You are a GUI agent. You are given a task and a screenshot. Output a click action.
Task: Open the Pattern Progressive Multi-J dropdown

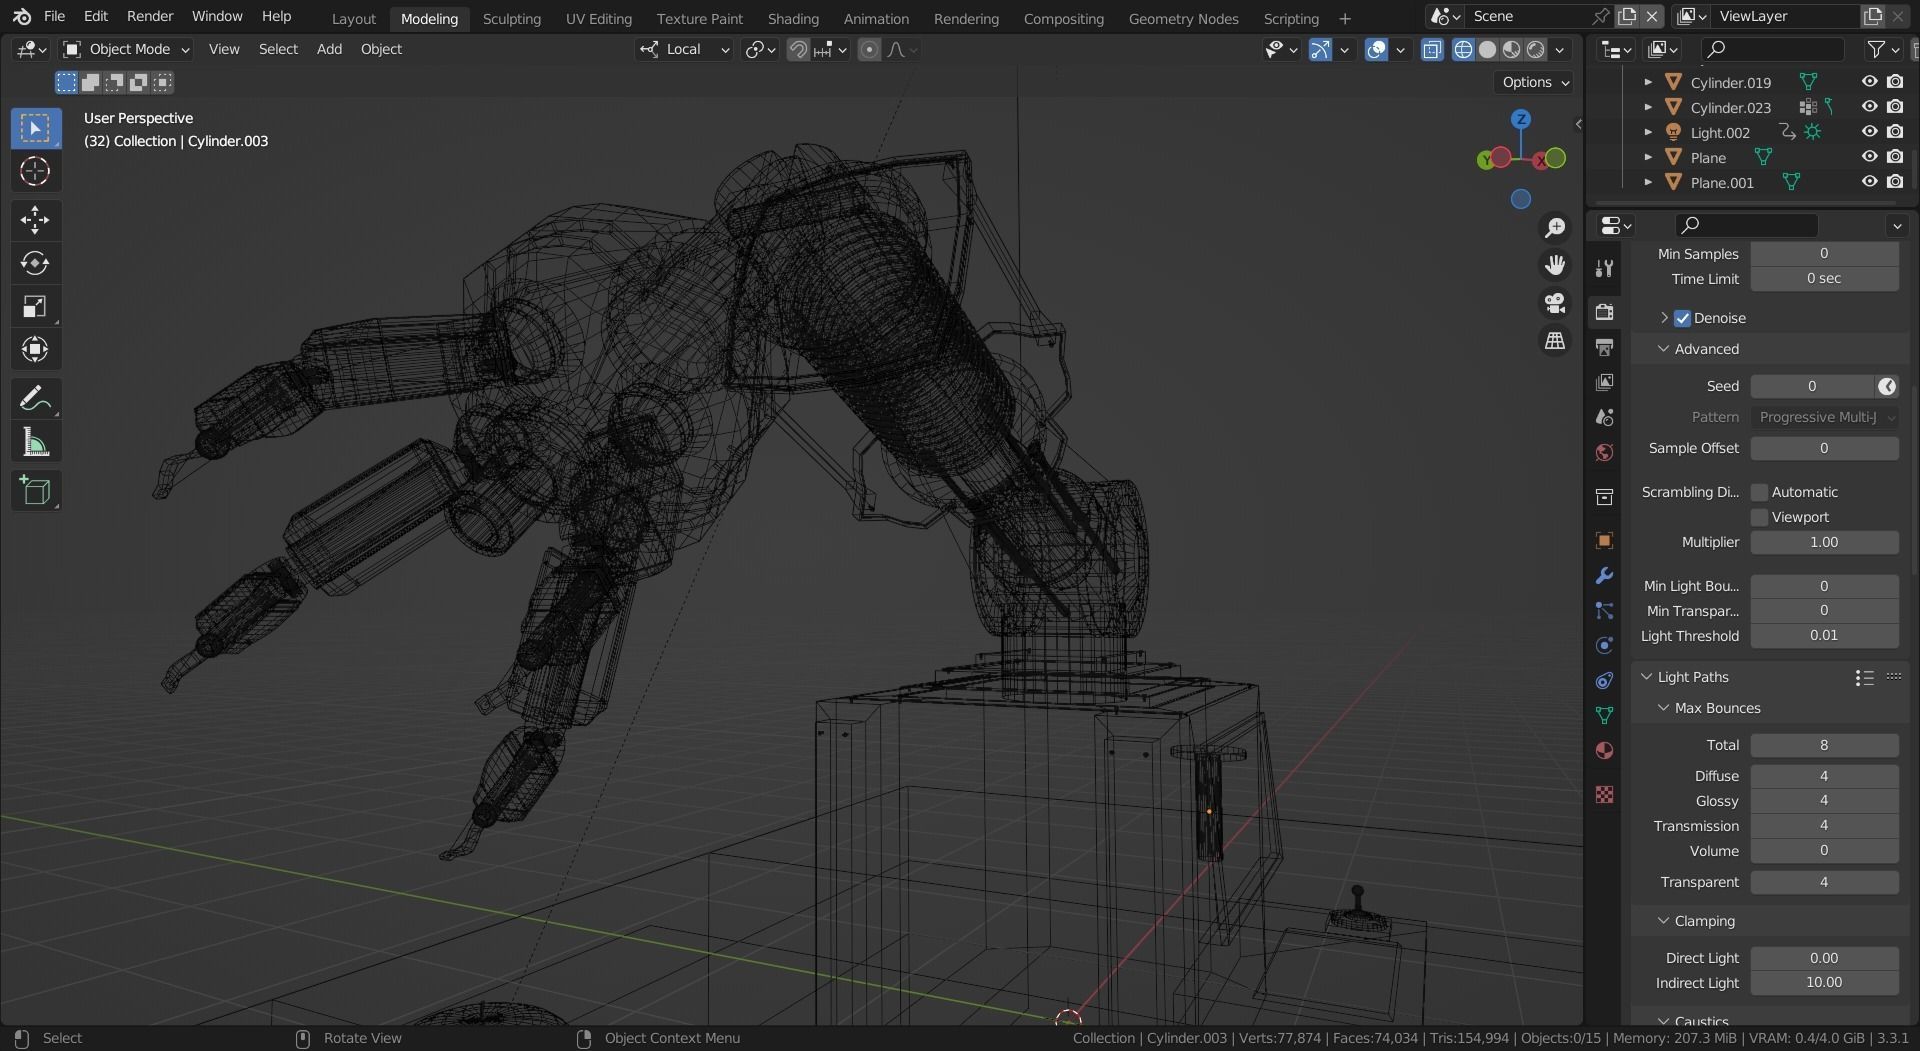[1825, 417]
